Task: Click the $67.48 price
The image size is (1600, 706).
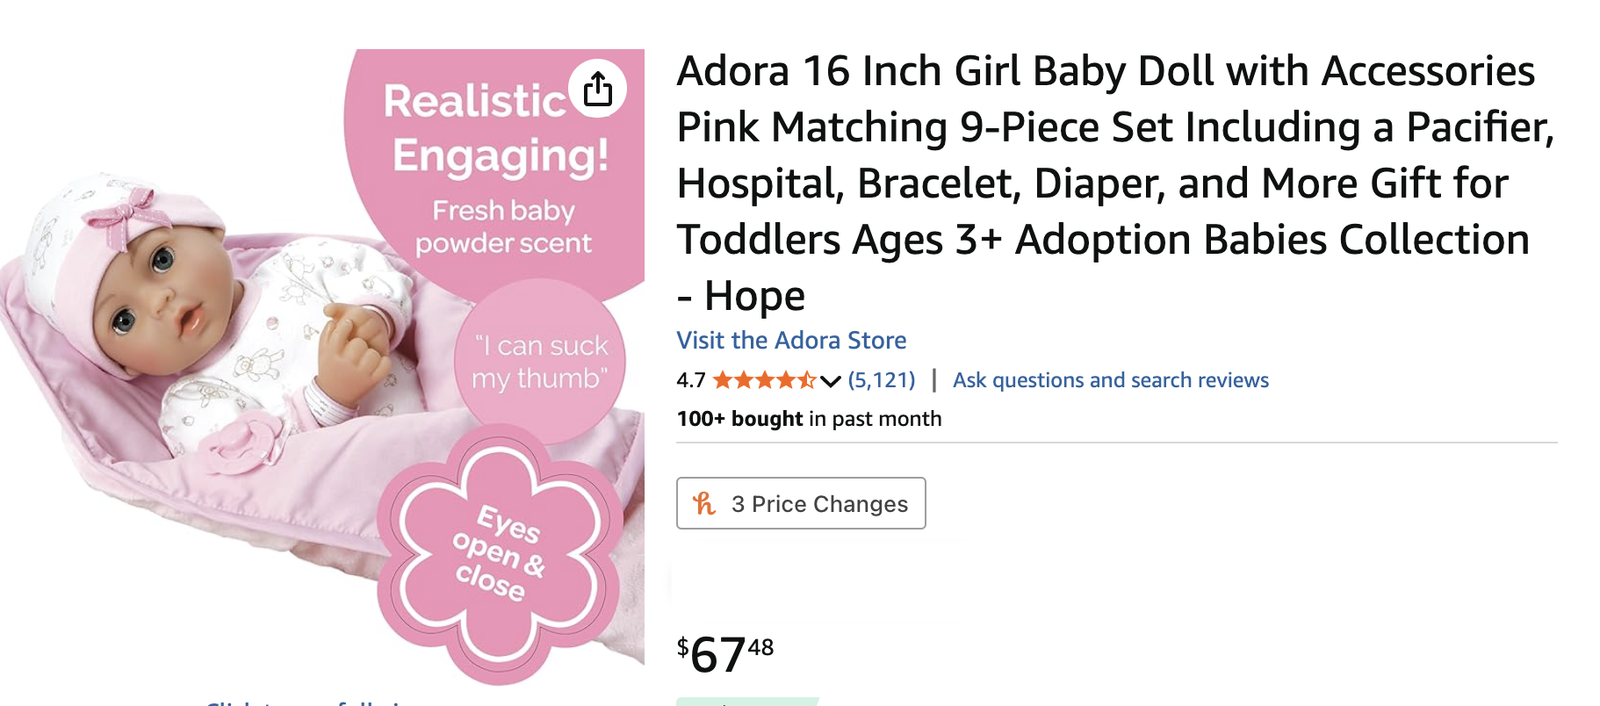Action: coord(725,653)
